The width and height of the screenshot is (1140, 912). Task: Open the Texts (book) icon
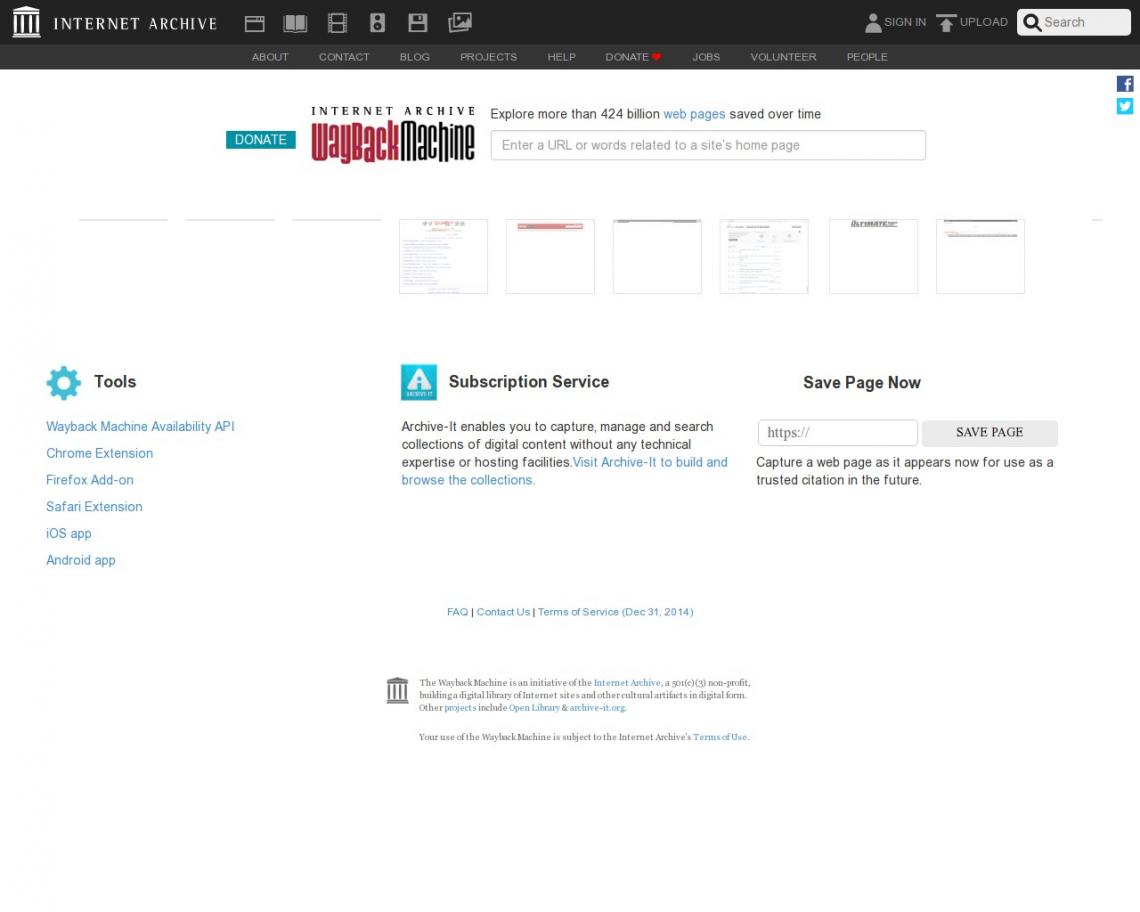tap(295, 23)
